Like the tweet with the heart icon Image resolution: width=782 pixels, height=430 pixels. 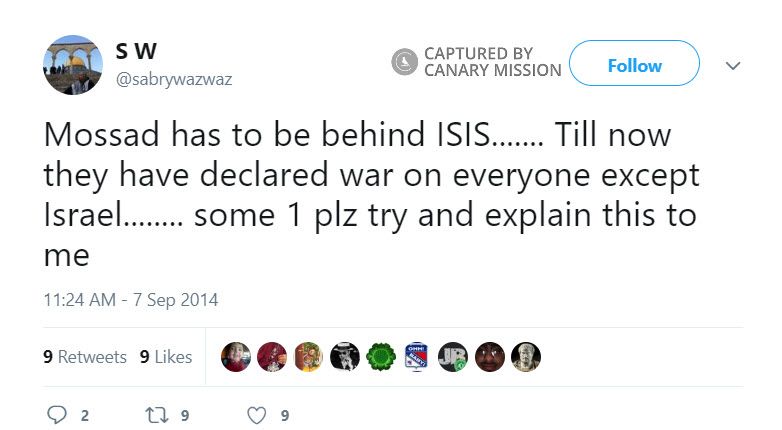coord(257,415)
